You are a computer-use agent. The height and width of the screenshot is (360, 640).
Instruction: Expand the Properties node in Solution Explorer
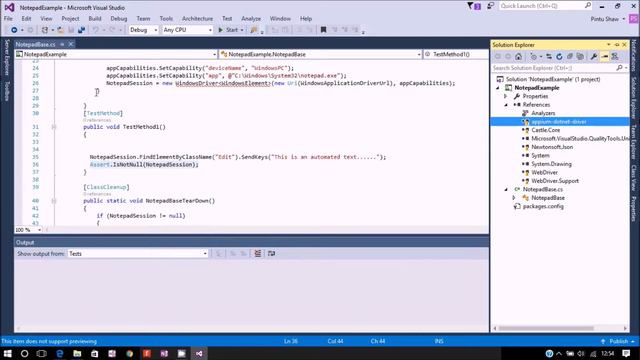[506, 96]
